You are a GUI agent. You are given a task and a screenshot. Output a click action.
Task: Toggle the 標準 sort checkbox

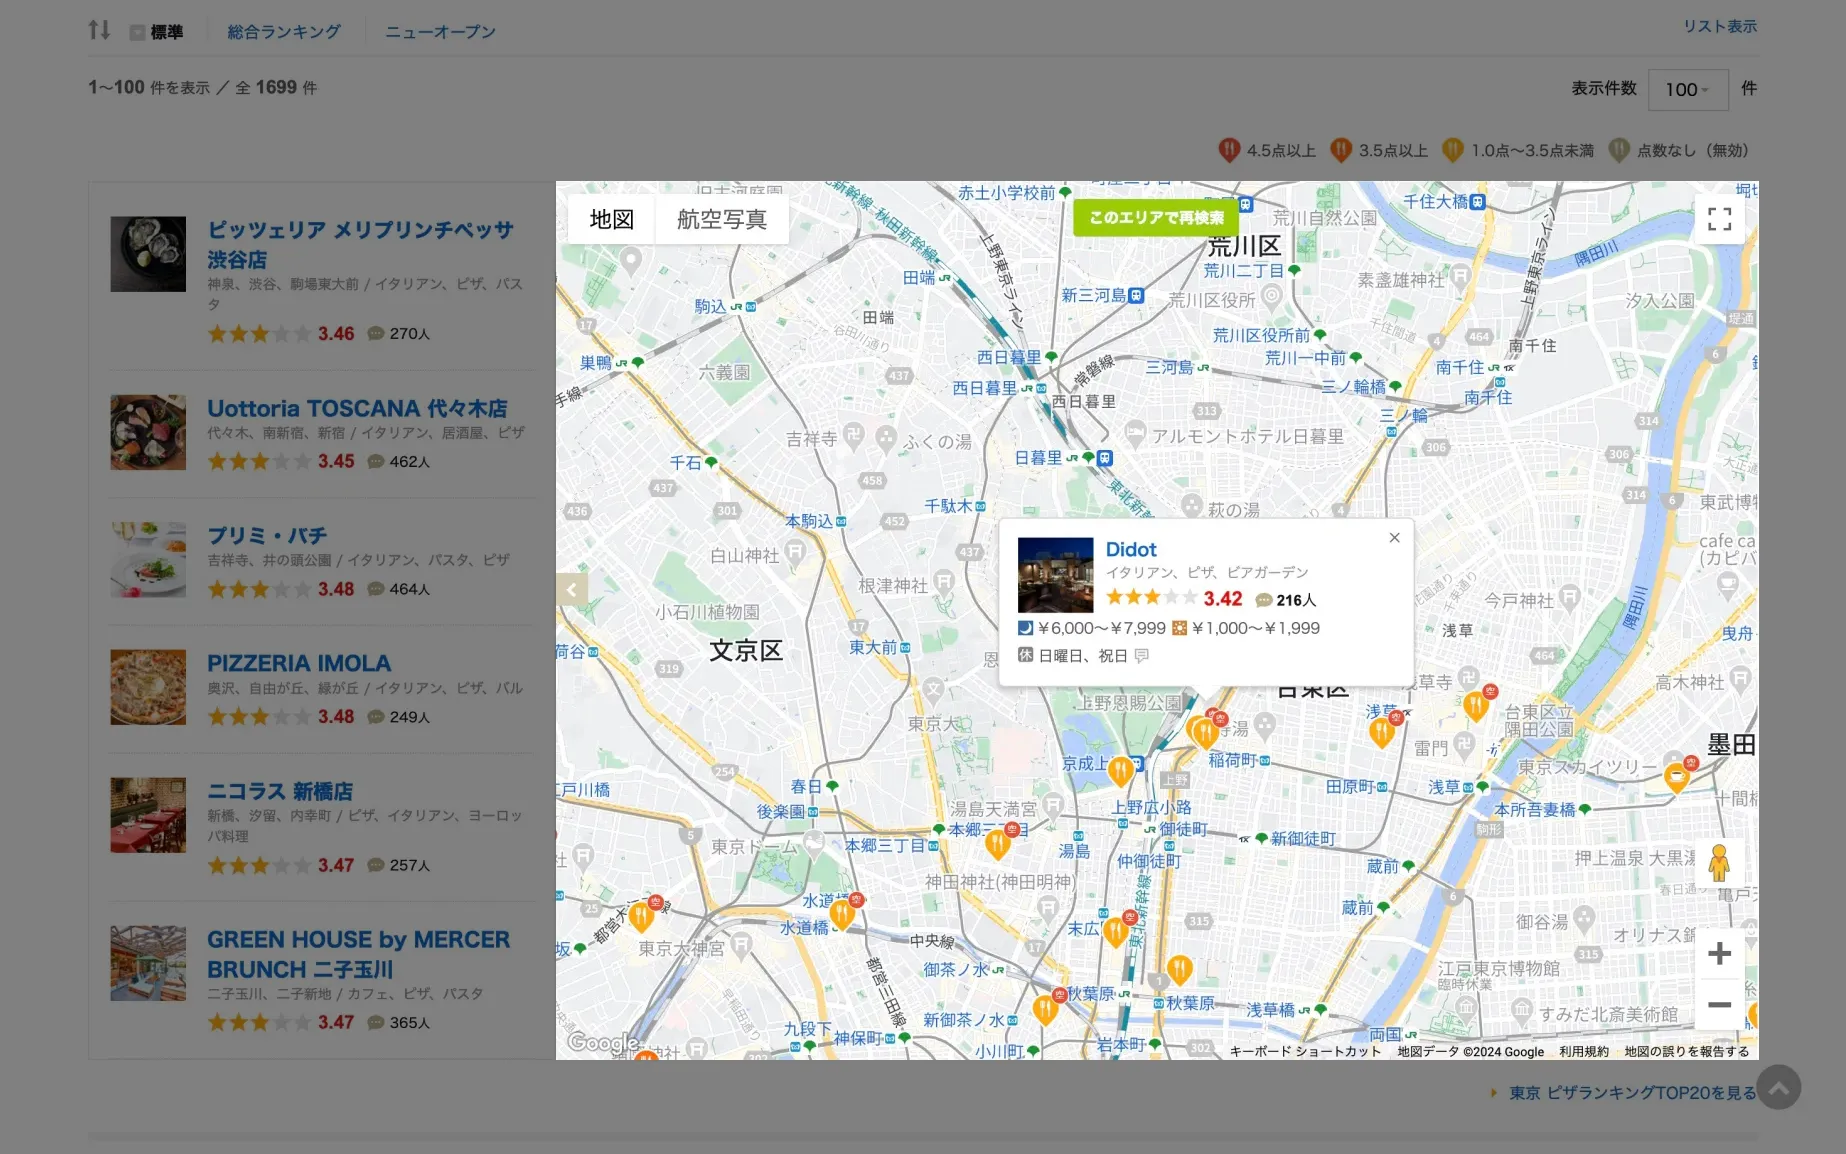click(x=137, y=33)
